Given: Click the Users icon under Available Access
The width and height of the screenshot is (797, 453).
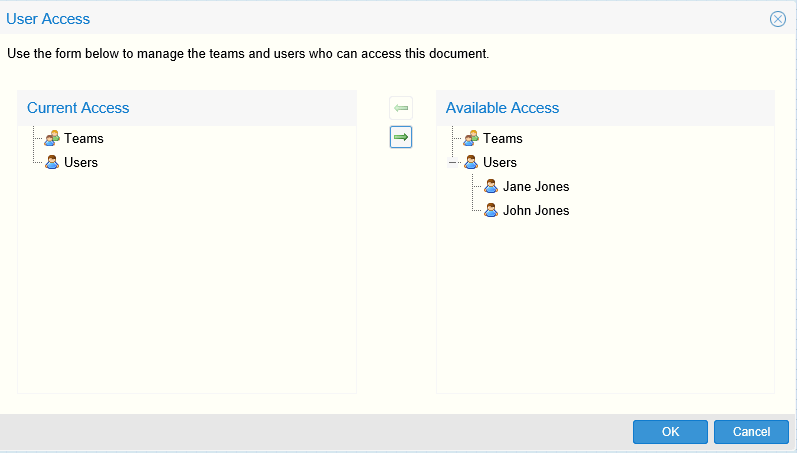Looking at the screenshot, I should coord(471,162).
